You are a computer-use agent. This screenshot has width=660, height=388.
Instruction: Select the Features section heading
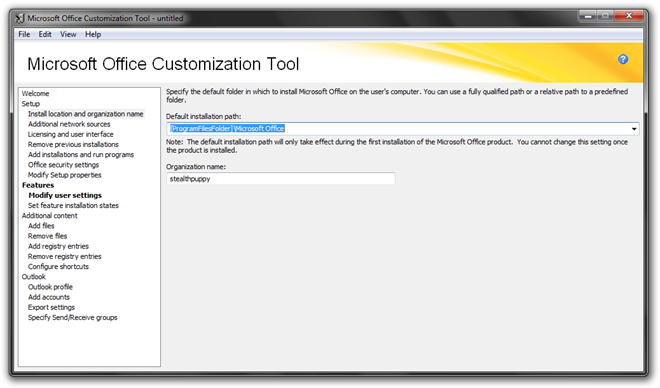point(38,185)
